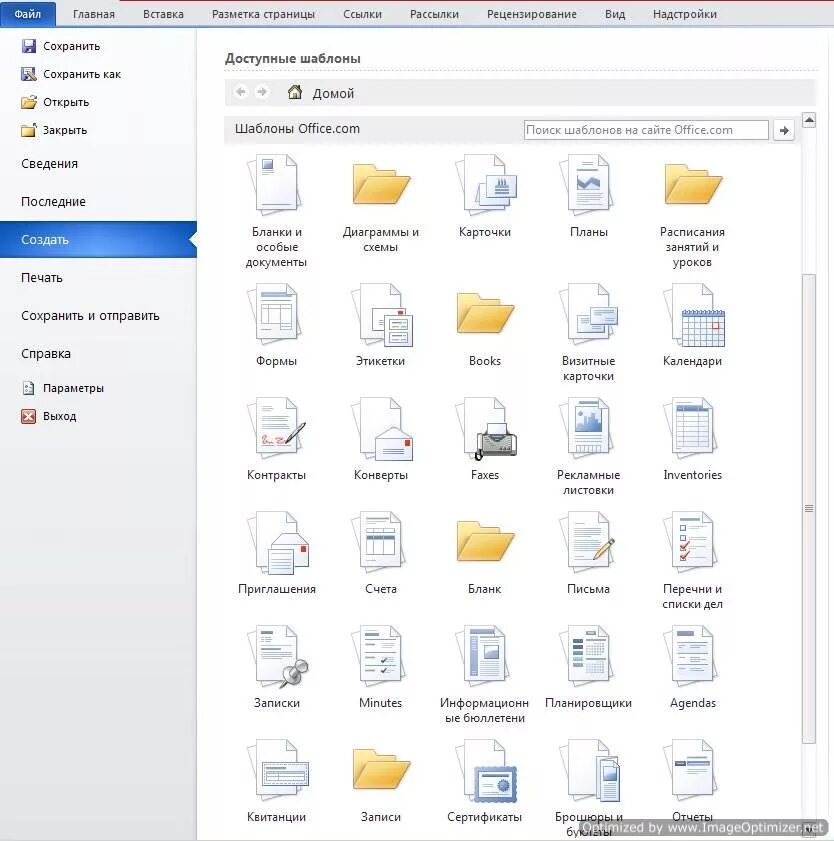Click Сохранить in the file menu
The image size is (834, 841).
[61, 46]
